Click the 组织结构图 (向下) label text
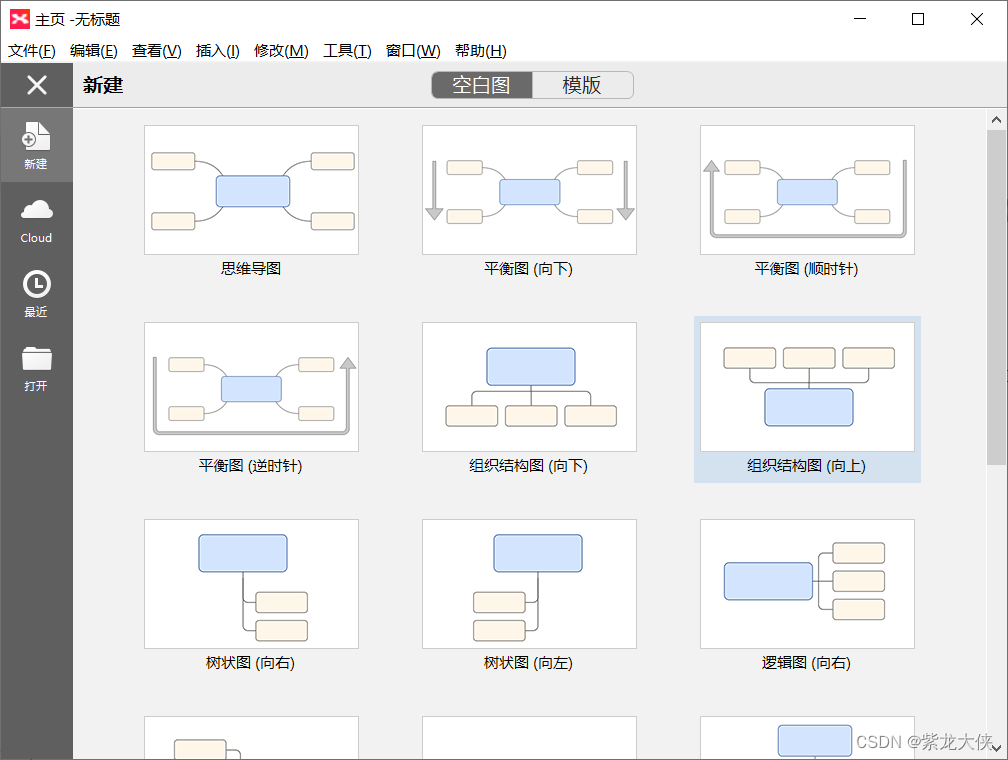The image size is (1008, 760). 528,466
